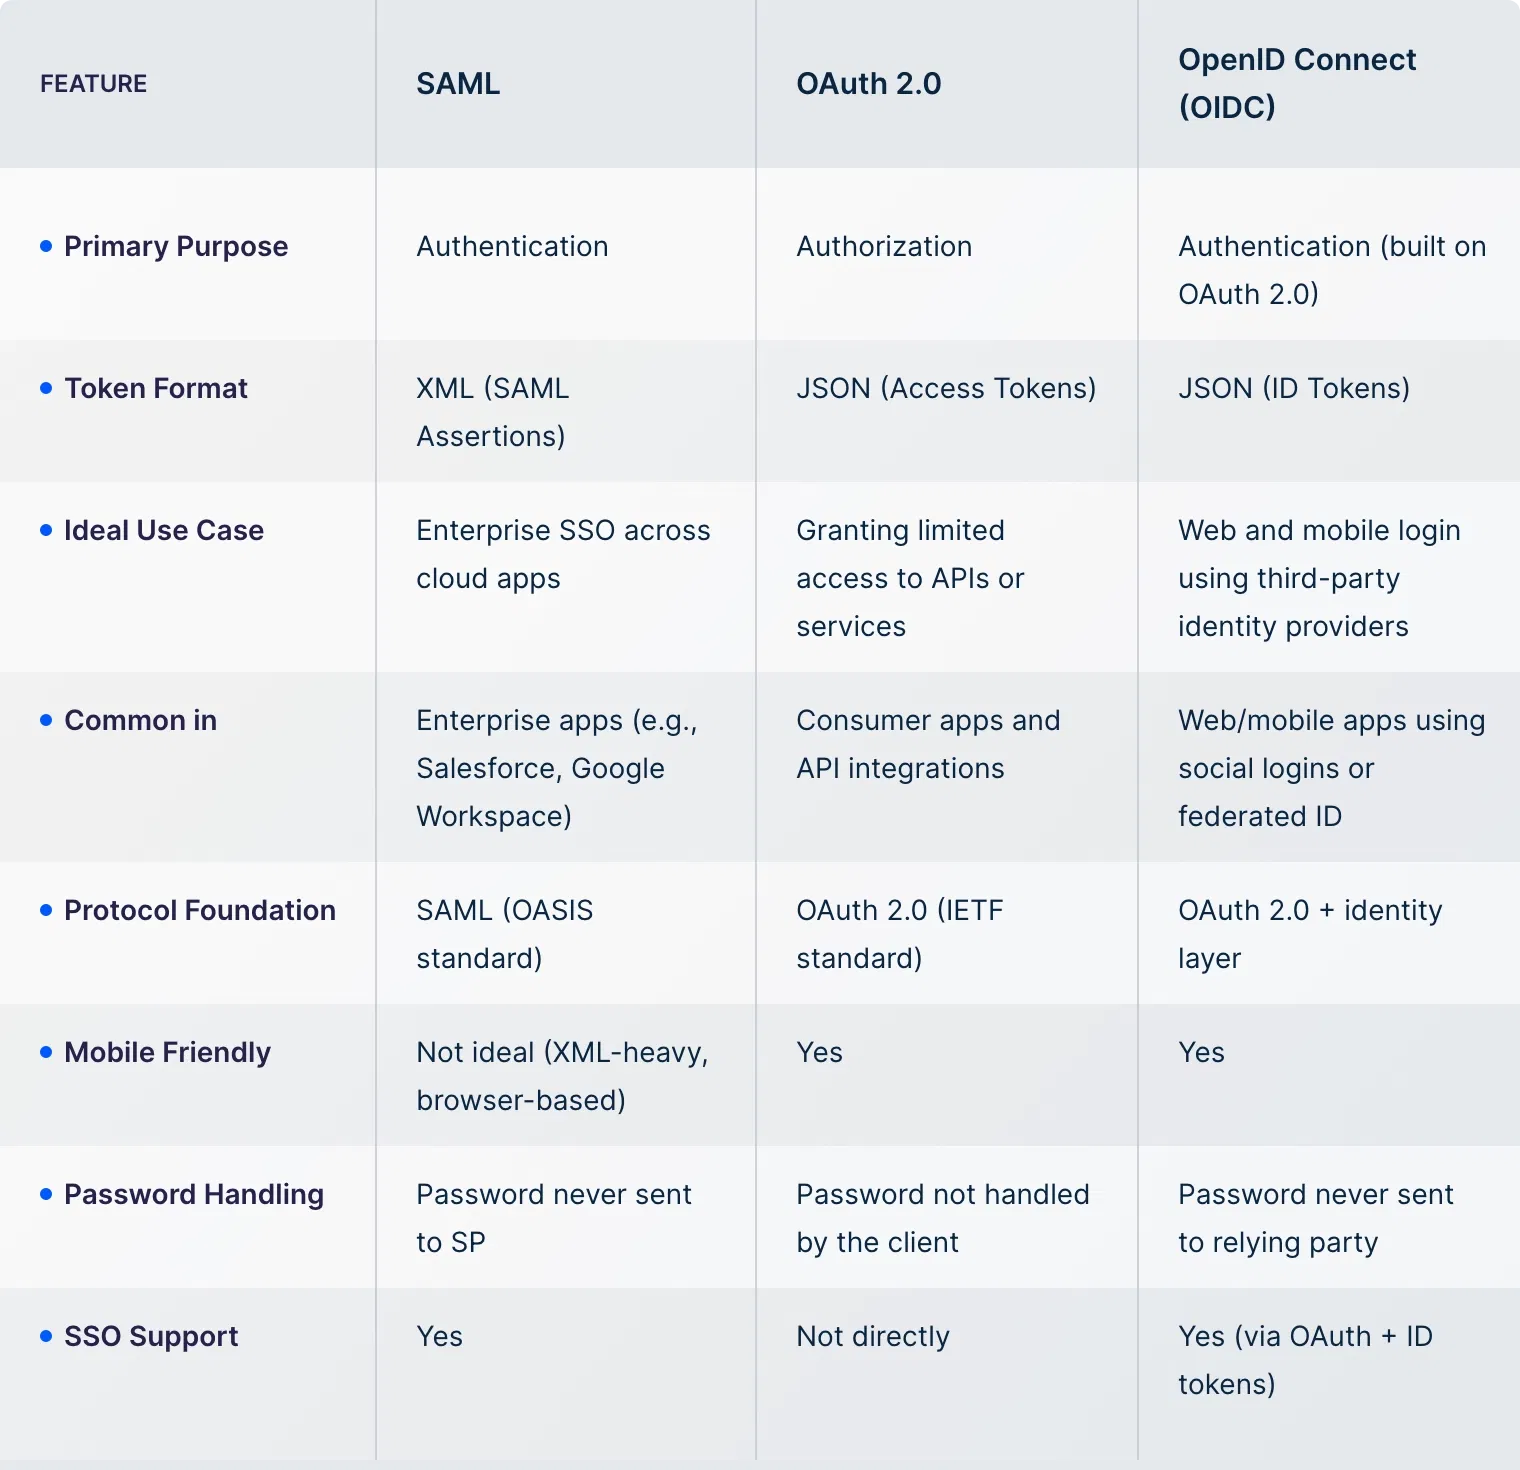Select the Authorization cell under OAuth 2.0
Viewport: 1520px width, 1470px height.
pos(884,246)
